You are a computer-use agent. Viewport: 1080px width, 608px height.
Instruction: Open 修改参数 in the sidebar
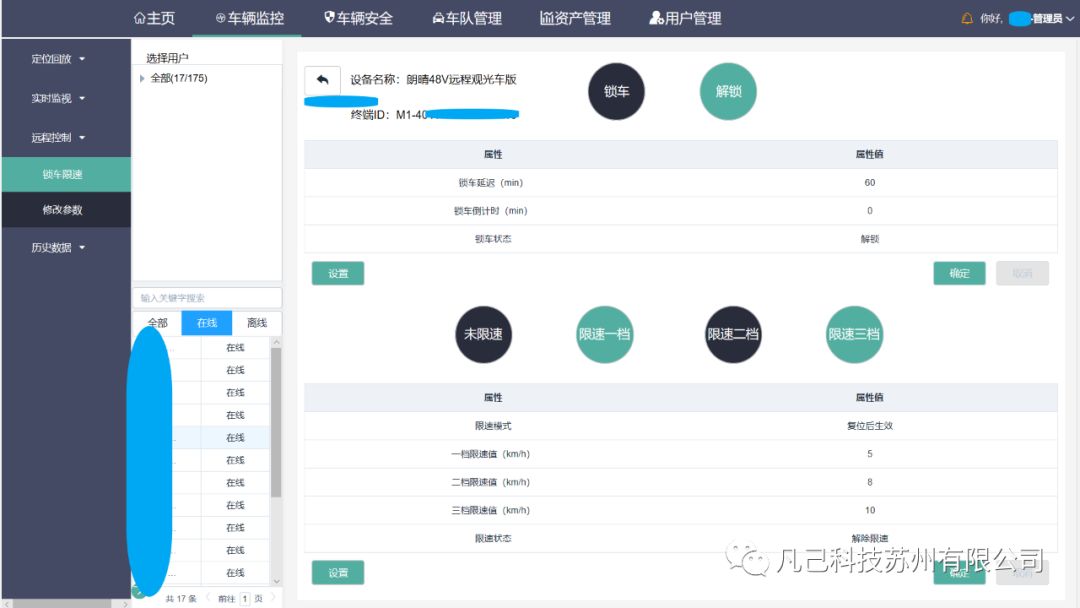tap(62, 210)
